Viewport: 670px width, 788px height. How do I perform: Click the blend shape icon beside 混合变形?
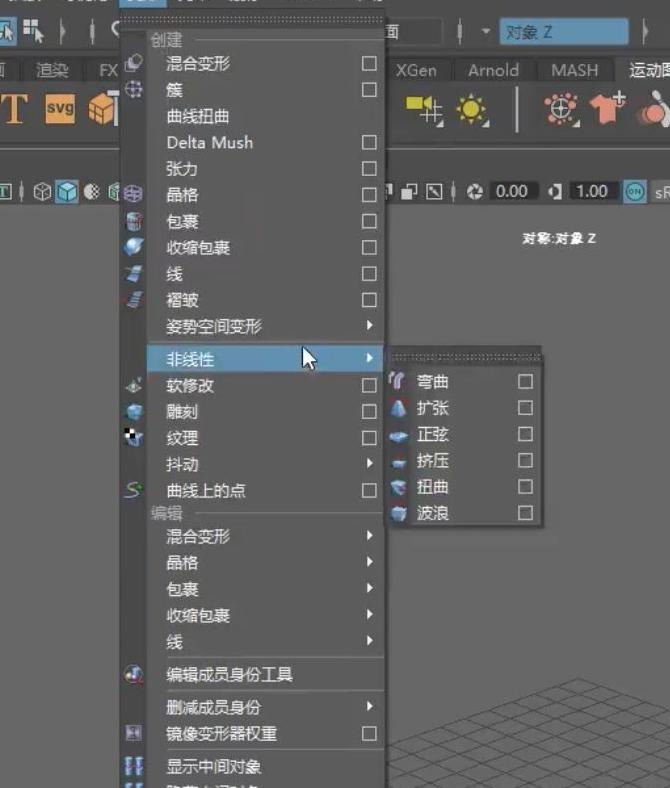point(134,63)
